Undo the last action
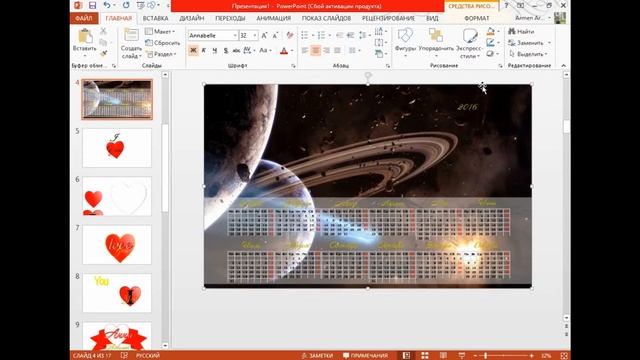This screenshot has width=640, height=360. coord(107,5)
